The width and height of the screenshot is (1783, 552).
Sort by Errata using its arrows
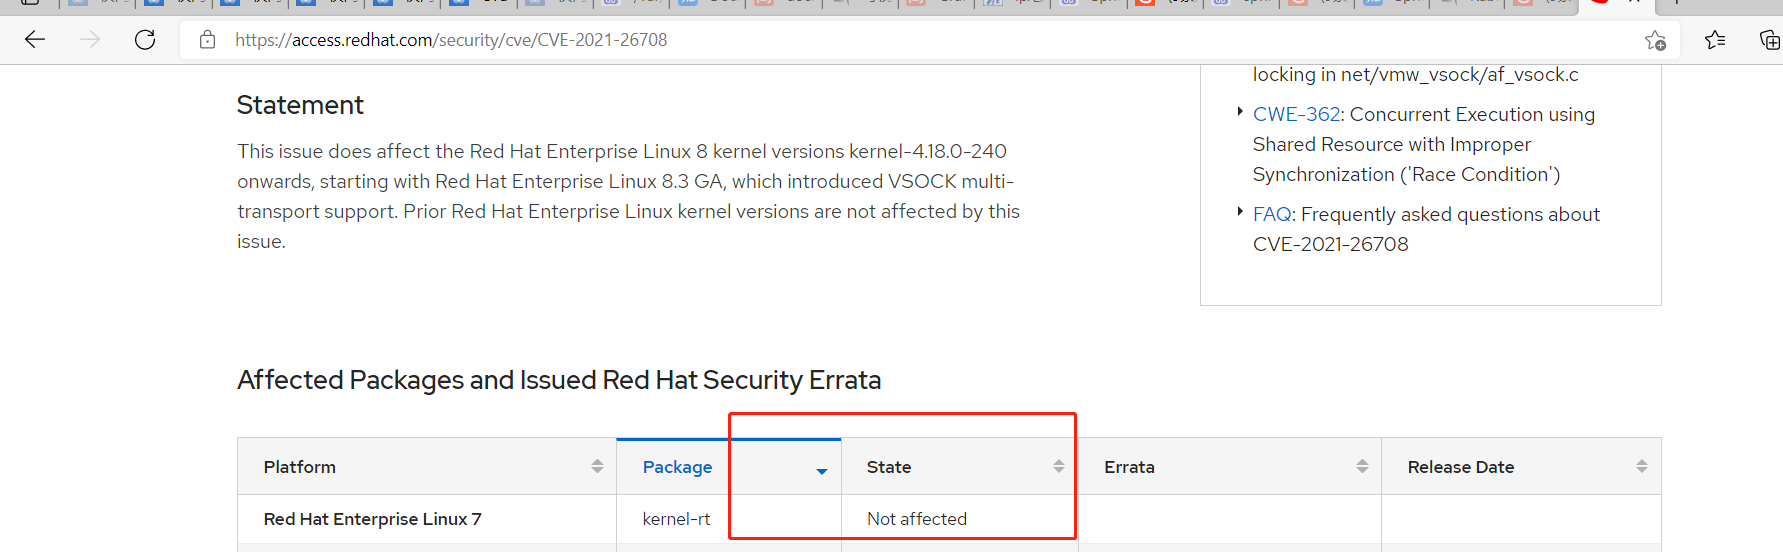[1362, 467]
